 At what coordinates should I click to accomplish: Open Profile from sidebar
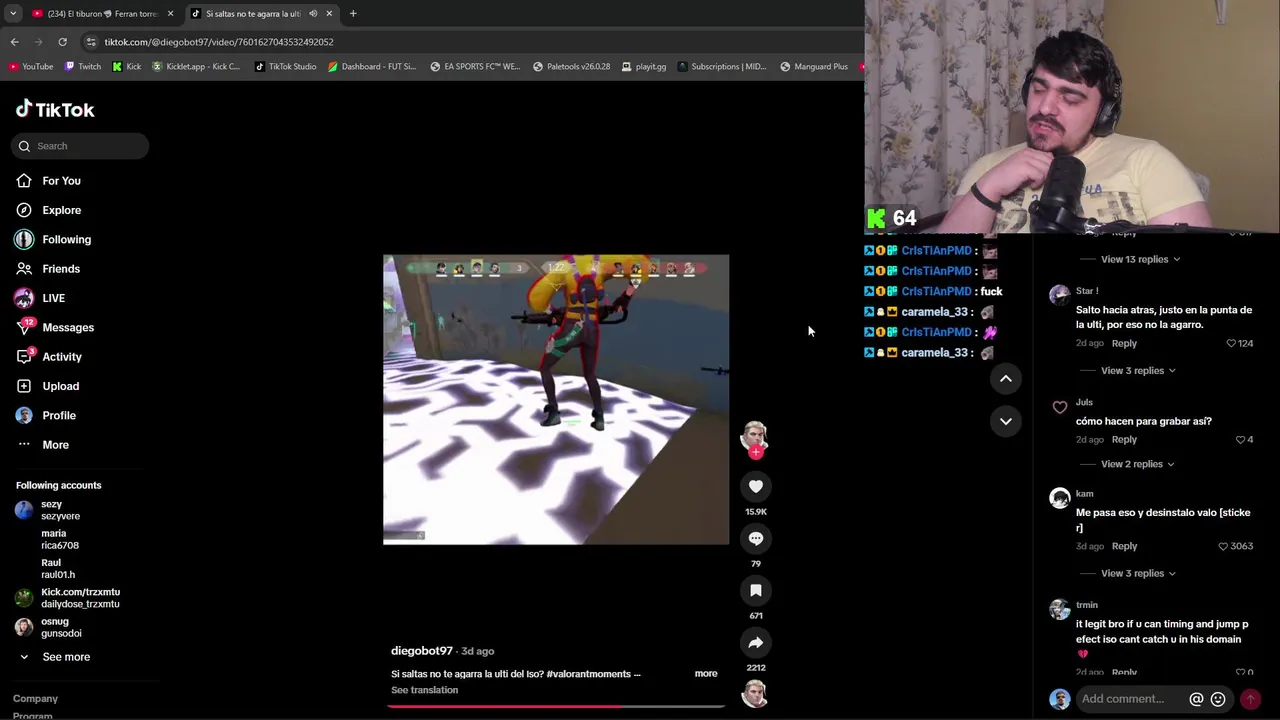tap(59, 415)
